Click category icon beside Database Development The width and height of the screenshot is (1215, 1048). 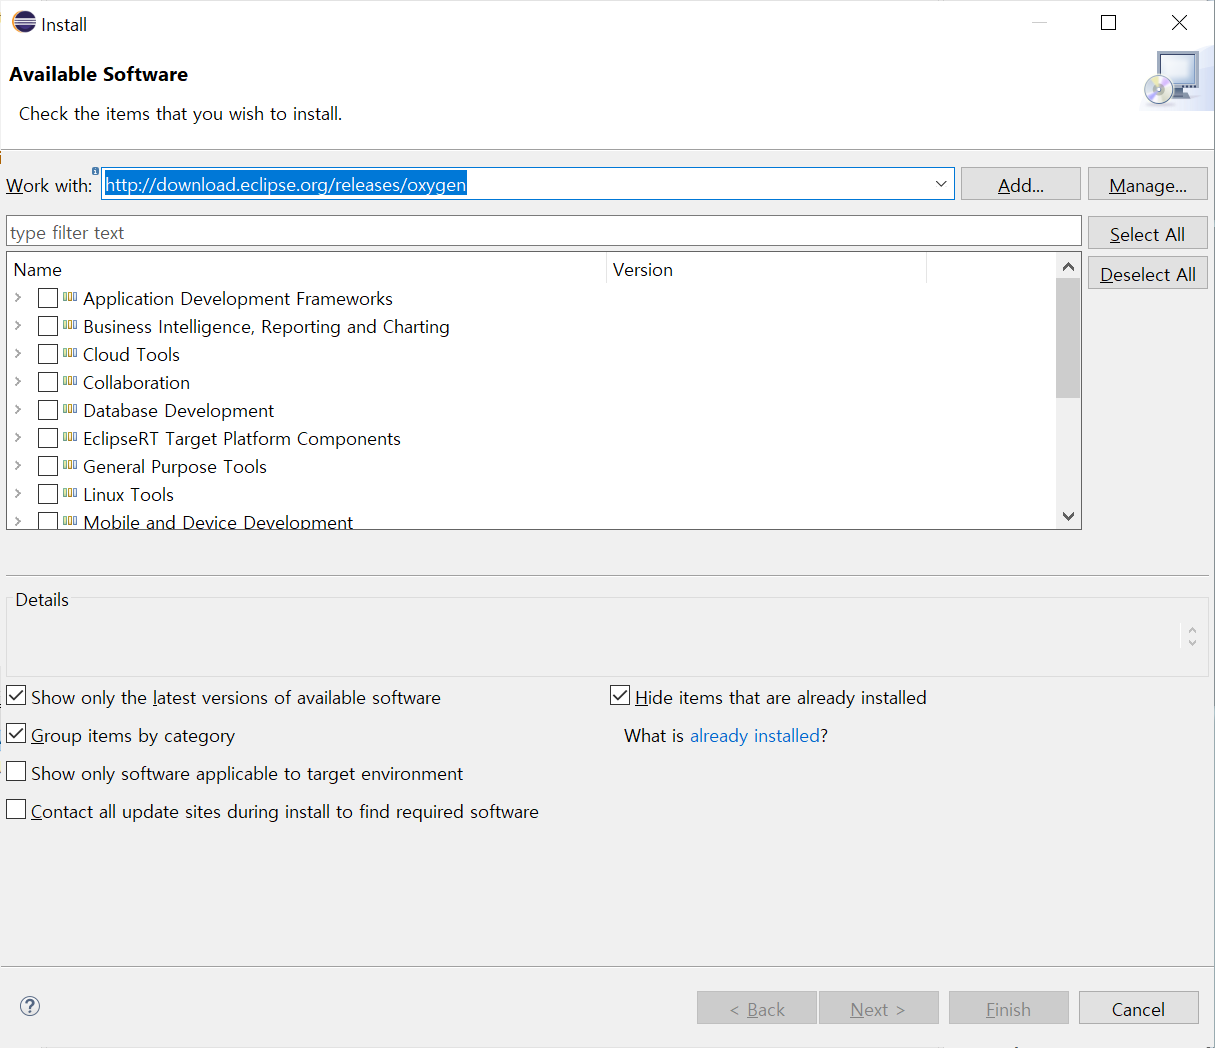pos(70,409)
